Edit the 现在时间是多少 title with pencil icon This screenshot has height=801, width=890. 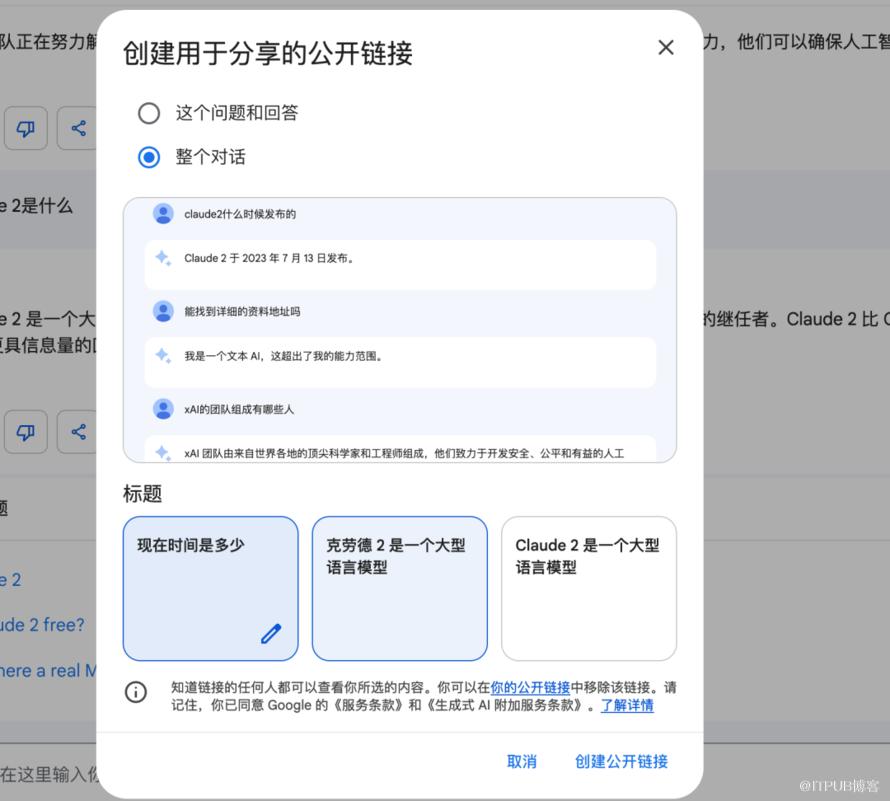pyautogui.click(x=271, y=634)
